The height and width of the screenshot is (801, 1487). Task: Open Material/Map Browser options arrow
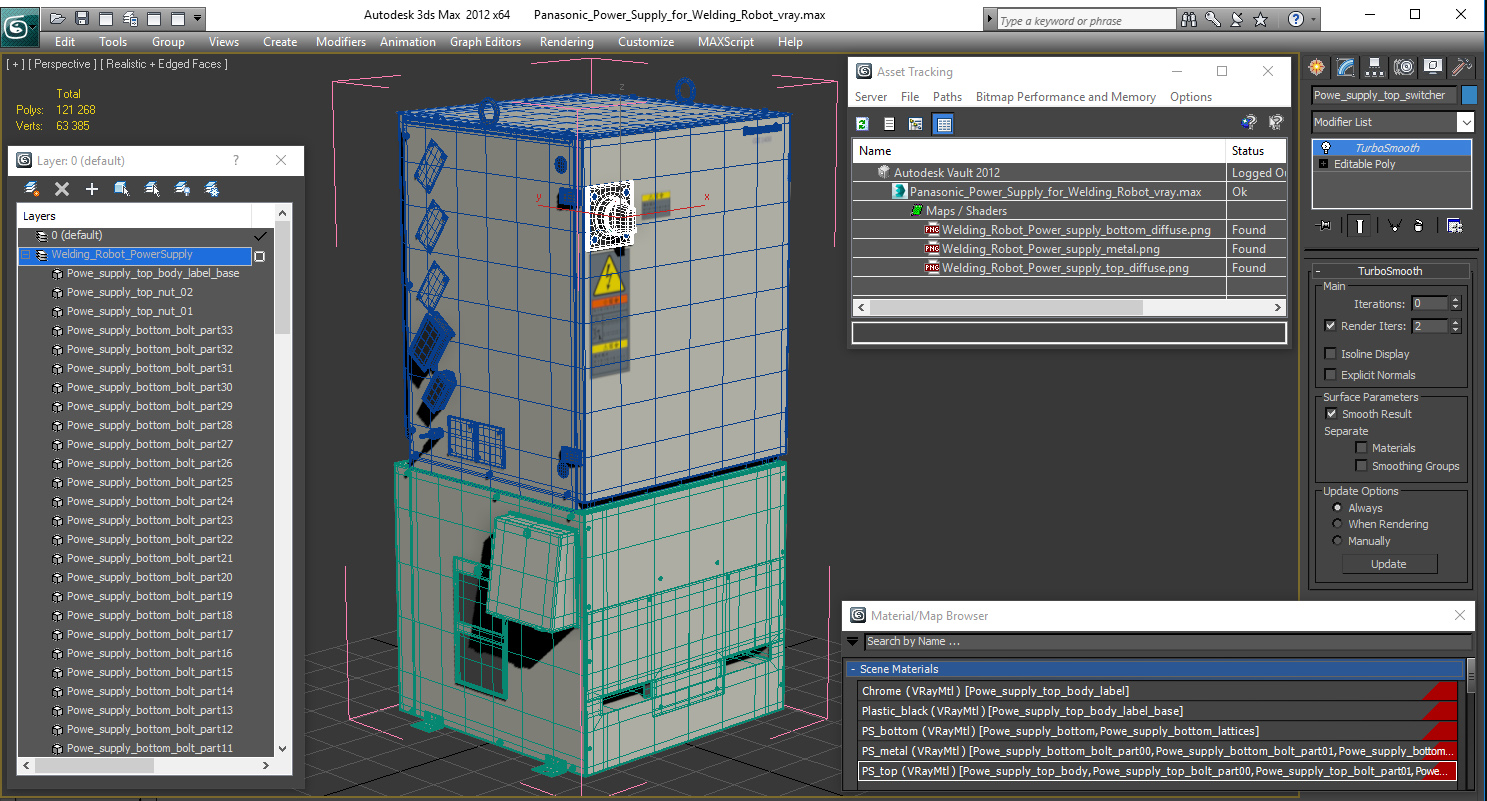[853, 642]
